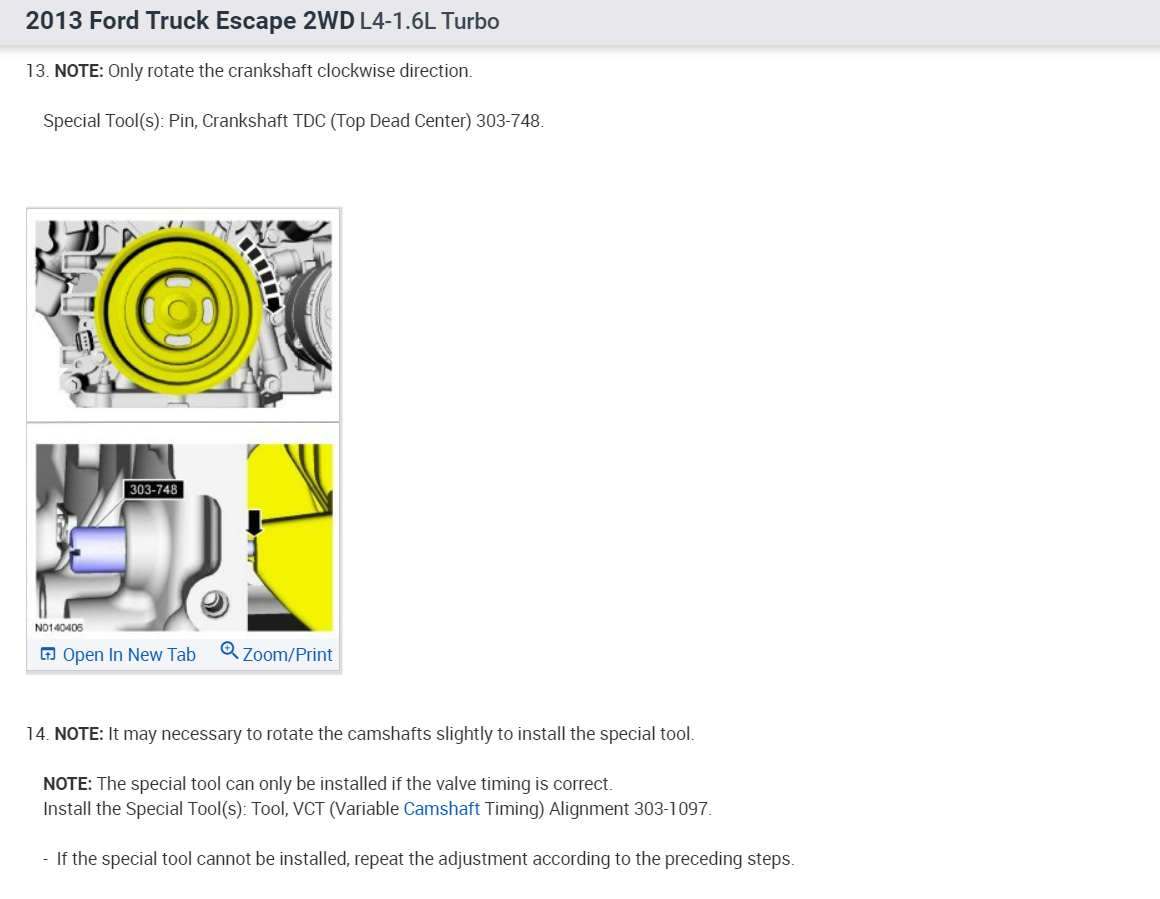
Task: Select the Zoom/Print link text
Action: pos(287,655)
